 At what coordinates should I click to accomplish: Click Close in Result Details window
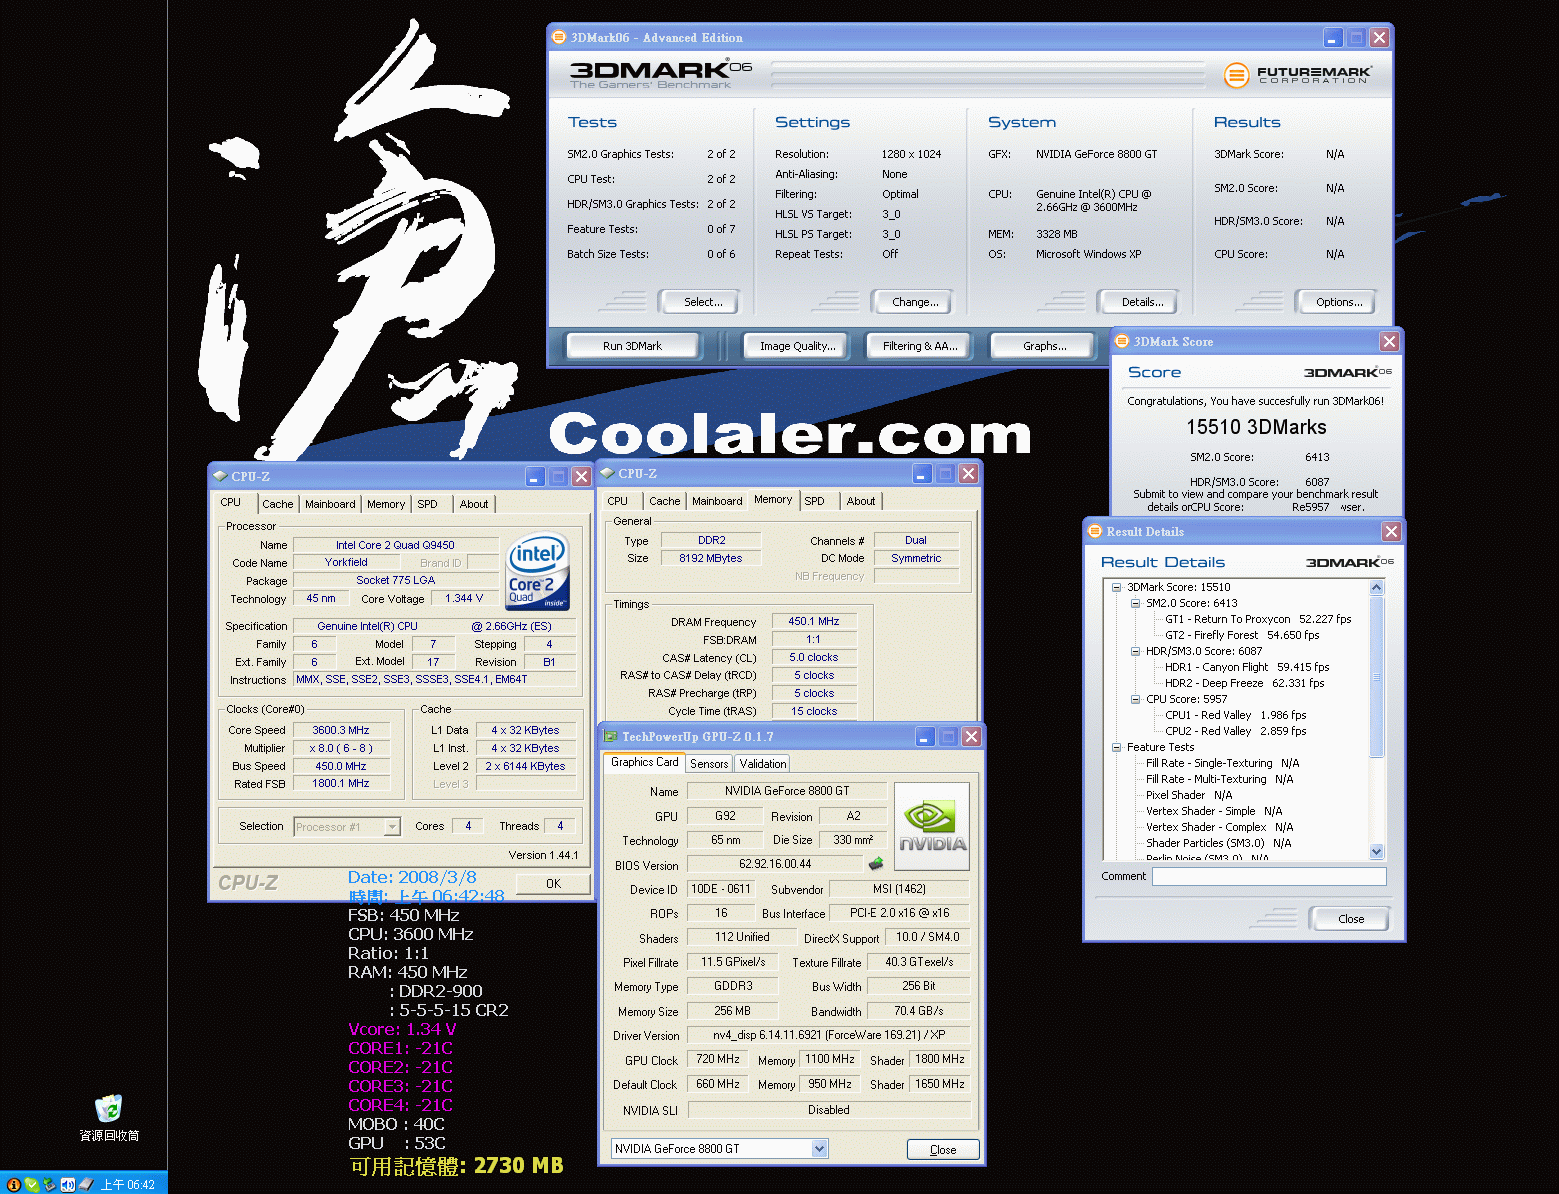click(1350, 919)
